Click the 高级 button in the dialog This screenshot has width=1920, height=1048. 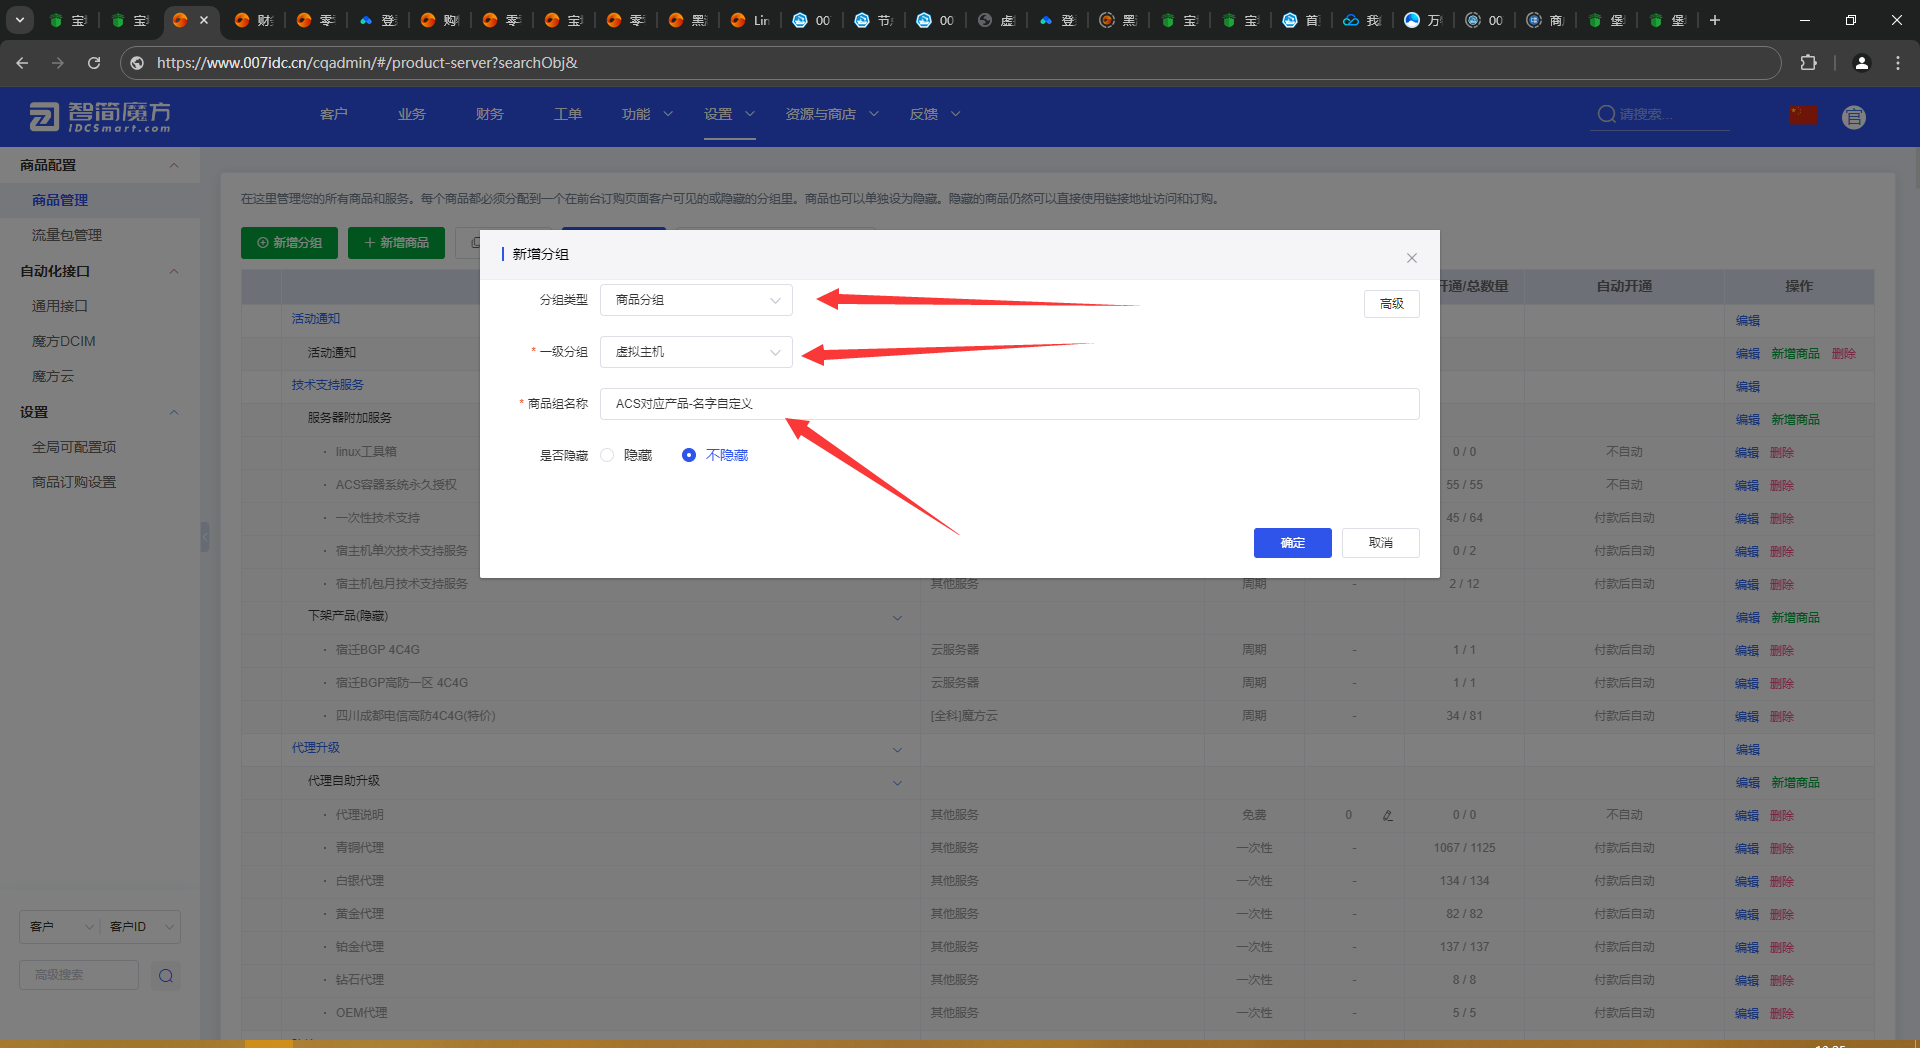1391,304
